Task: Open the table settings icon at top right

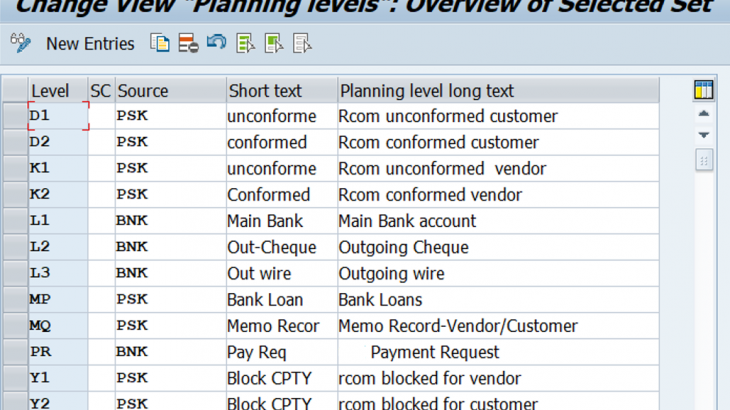Action: (x=703, y=90)
